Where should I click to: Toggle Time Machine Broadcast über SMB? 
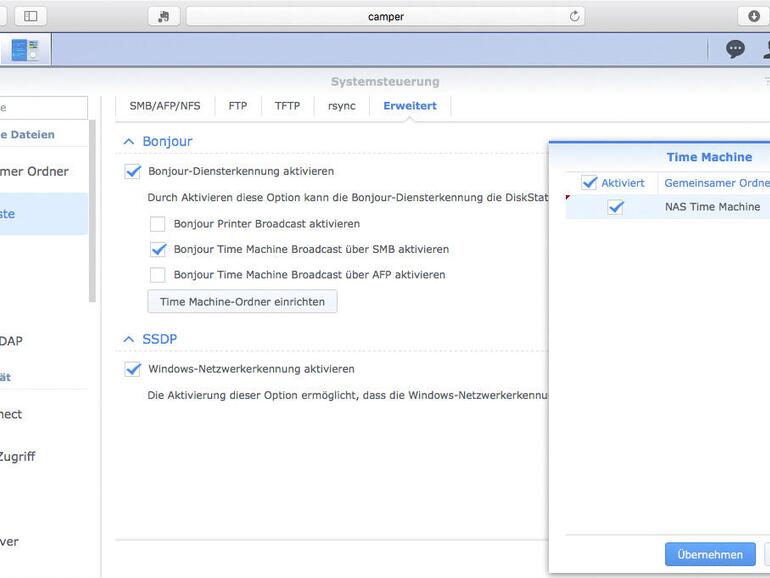point(158,249)
